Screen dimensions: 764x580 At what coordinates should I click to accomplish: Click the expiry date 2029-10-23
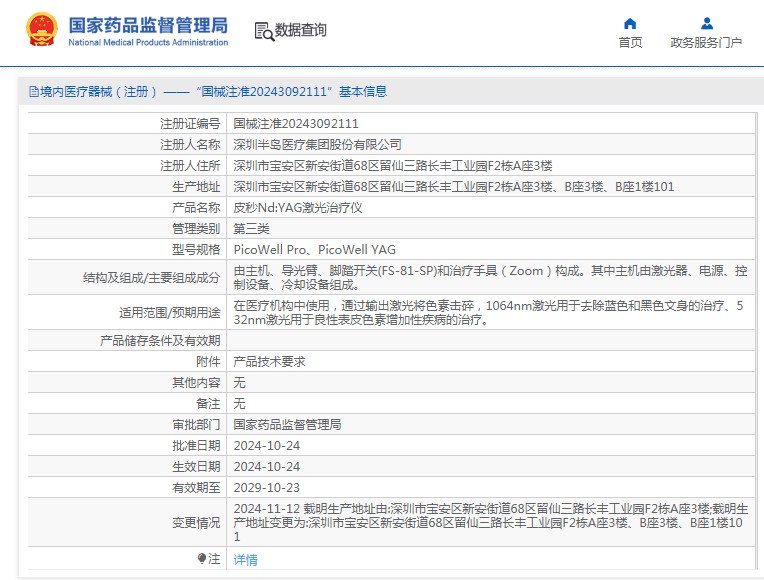point(266,488)
